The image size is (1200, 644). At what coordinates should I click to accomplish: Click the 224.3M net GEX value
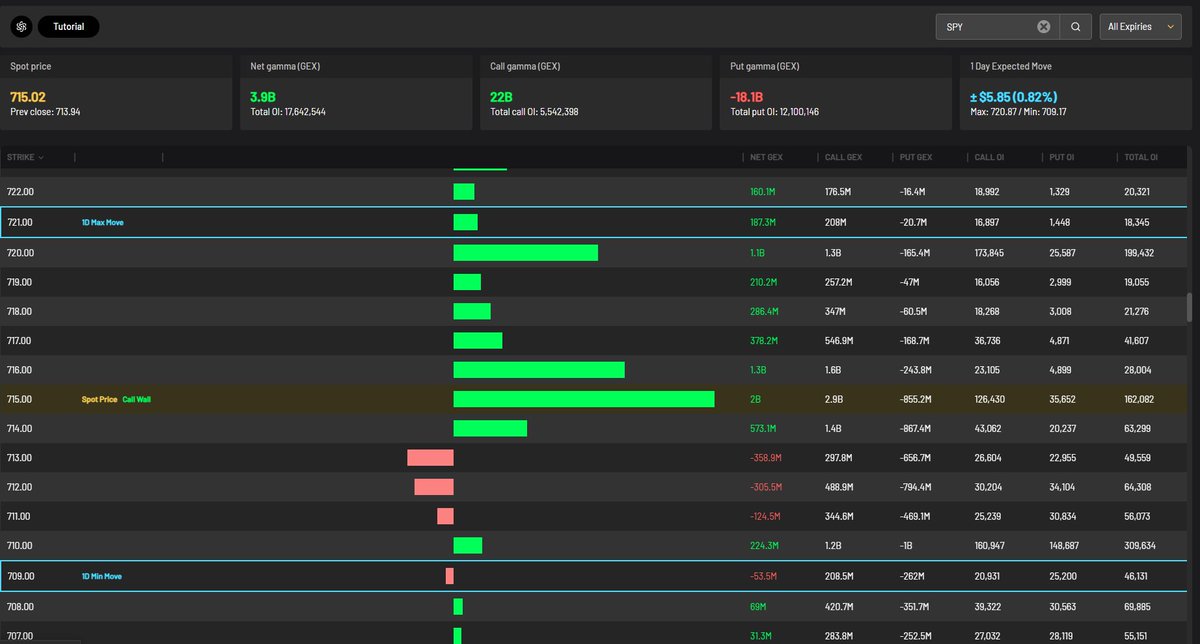[762, 546]
